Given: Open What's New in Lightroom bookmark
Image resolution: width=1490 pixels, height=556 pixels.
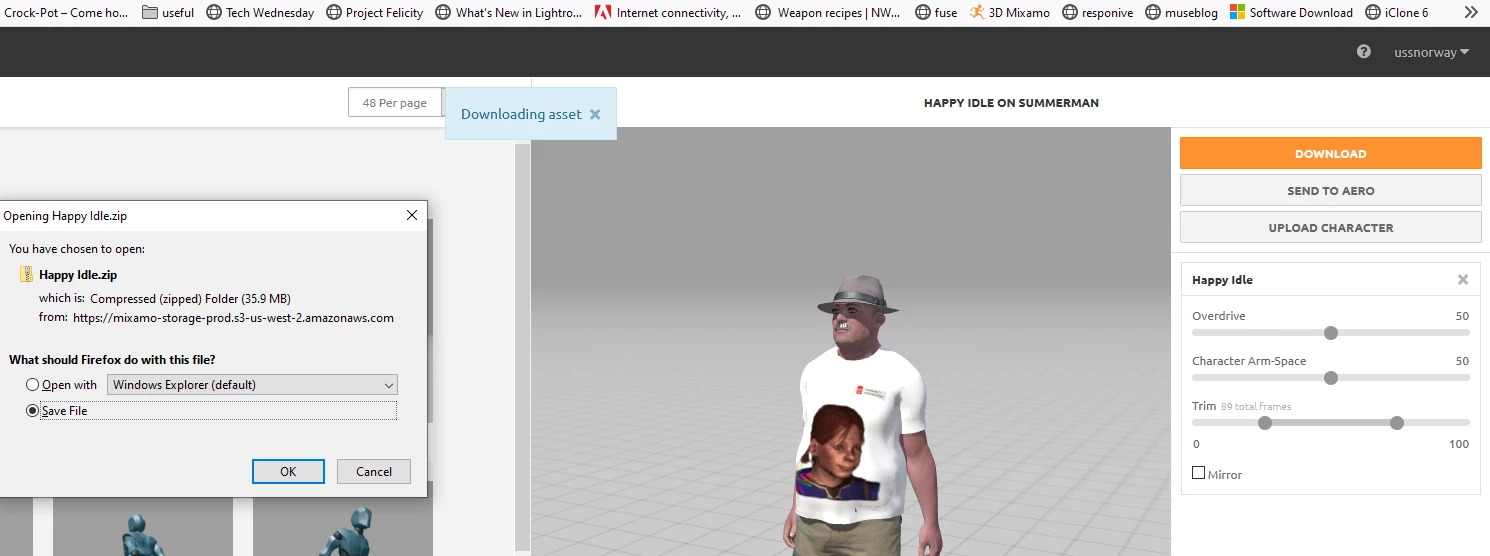Looking at the screenshot, I should pyautogui.click(x=509, y=13).
